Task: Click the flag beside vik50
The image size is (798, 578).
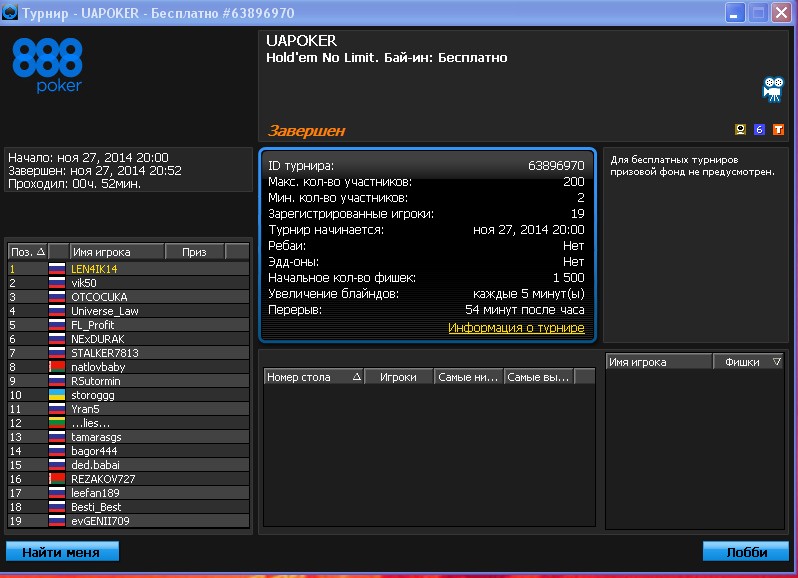Action: point(57,282)
